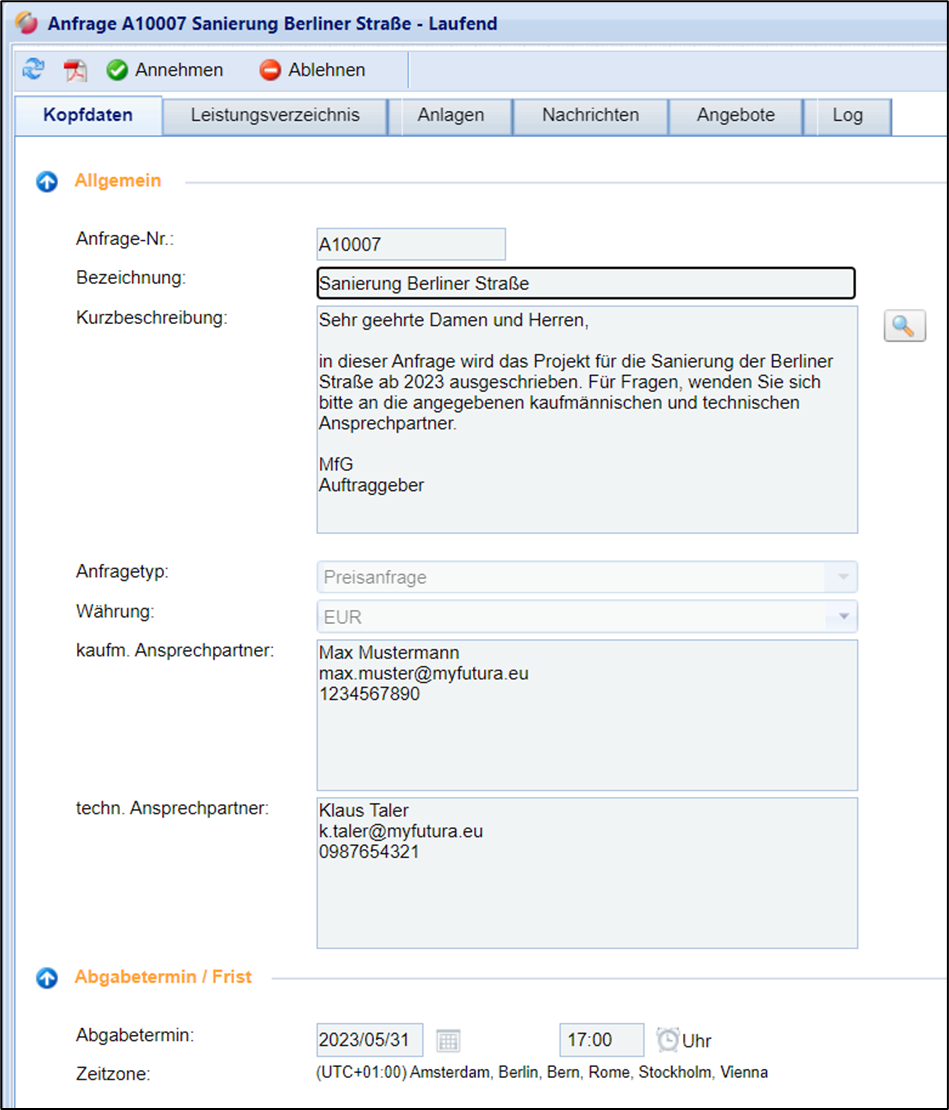
Task: Click the refresh icon in the toolbar
Action: click(34, 70)
